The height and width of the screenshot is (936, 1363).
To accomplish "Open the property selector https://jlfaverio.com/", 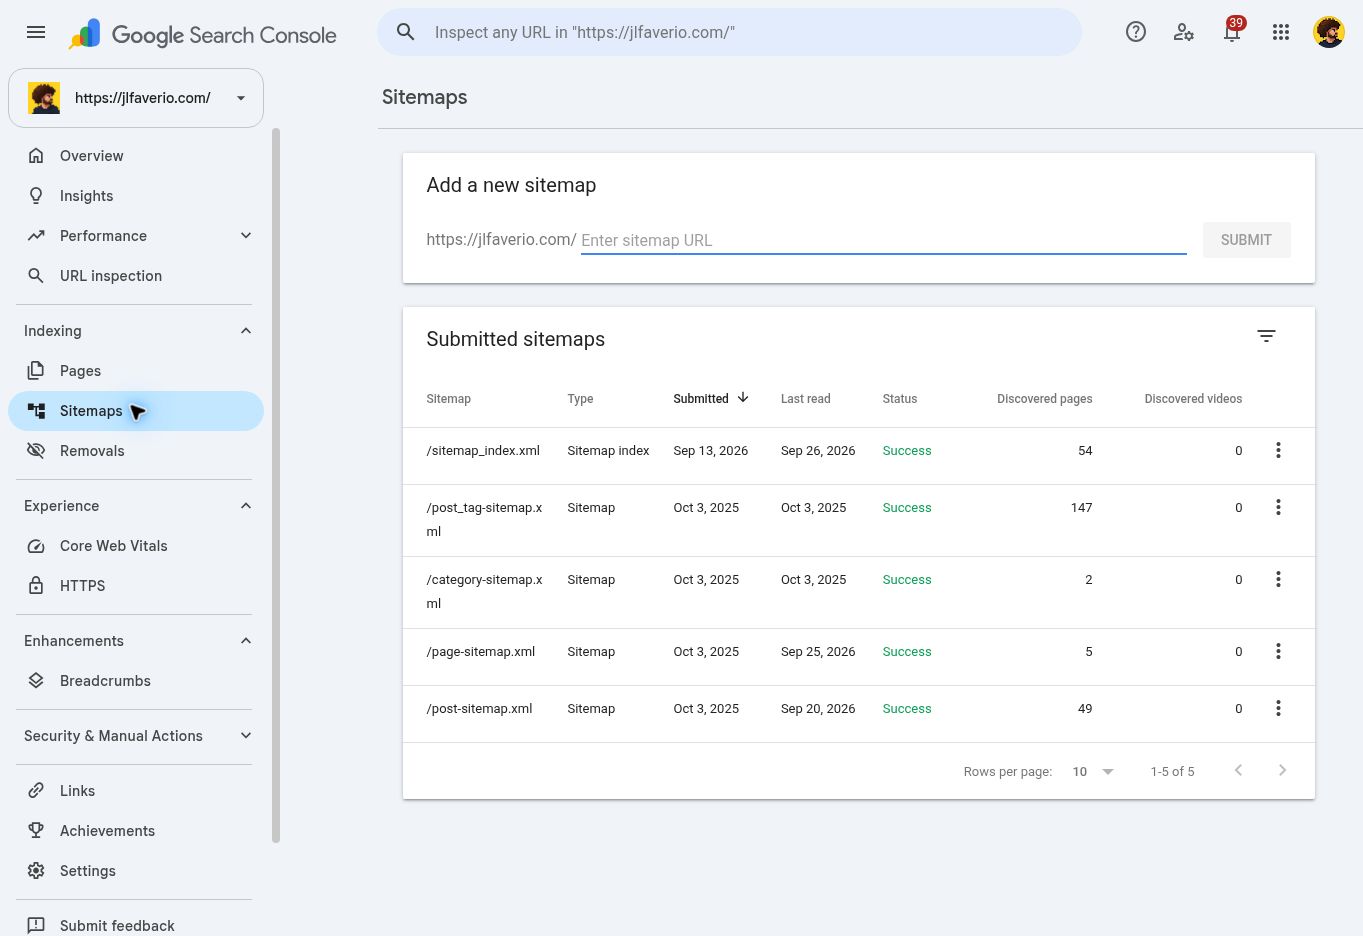I will (x=136, y=98).
